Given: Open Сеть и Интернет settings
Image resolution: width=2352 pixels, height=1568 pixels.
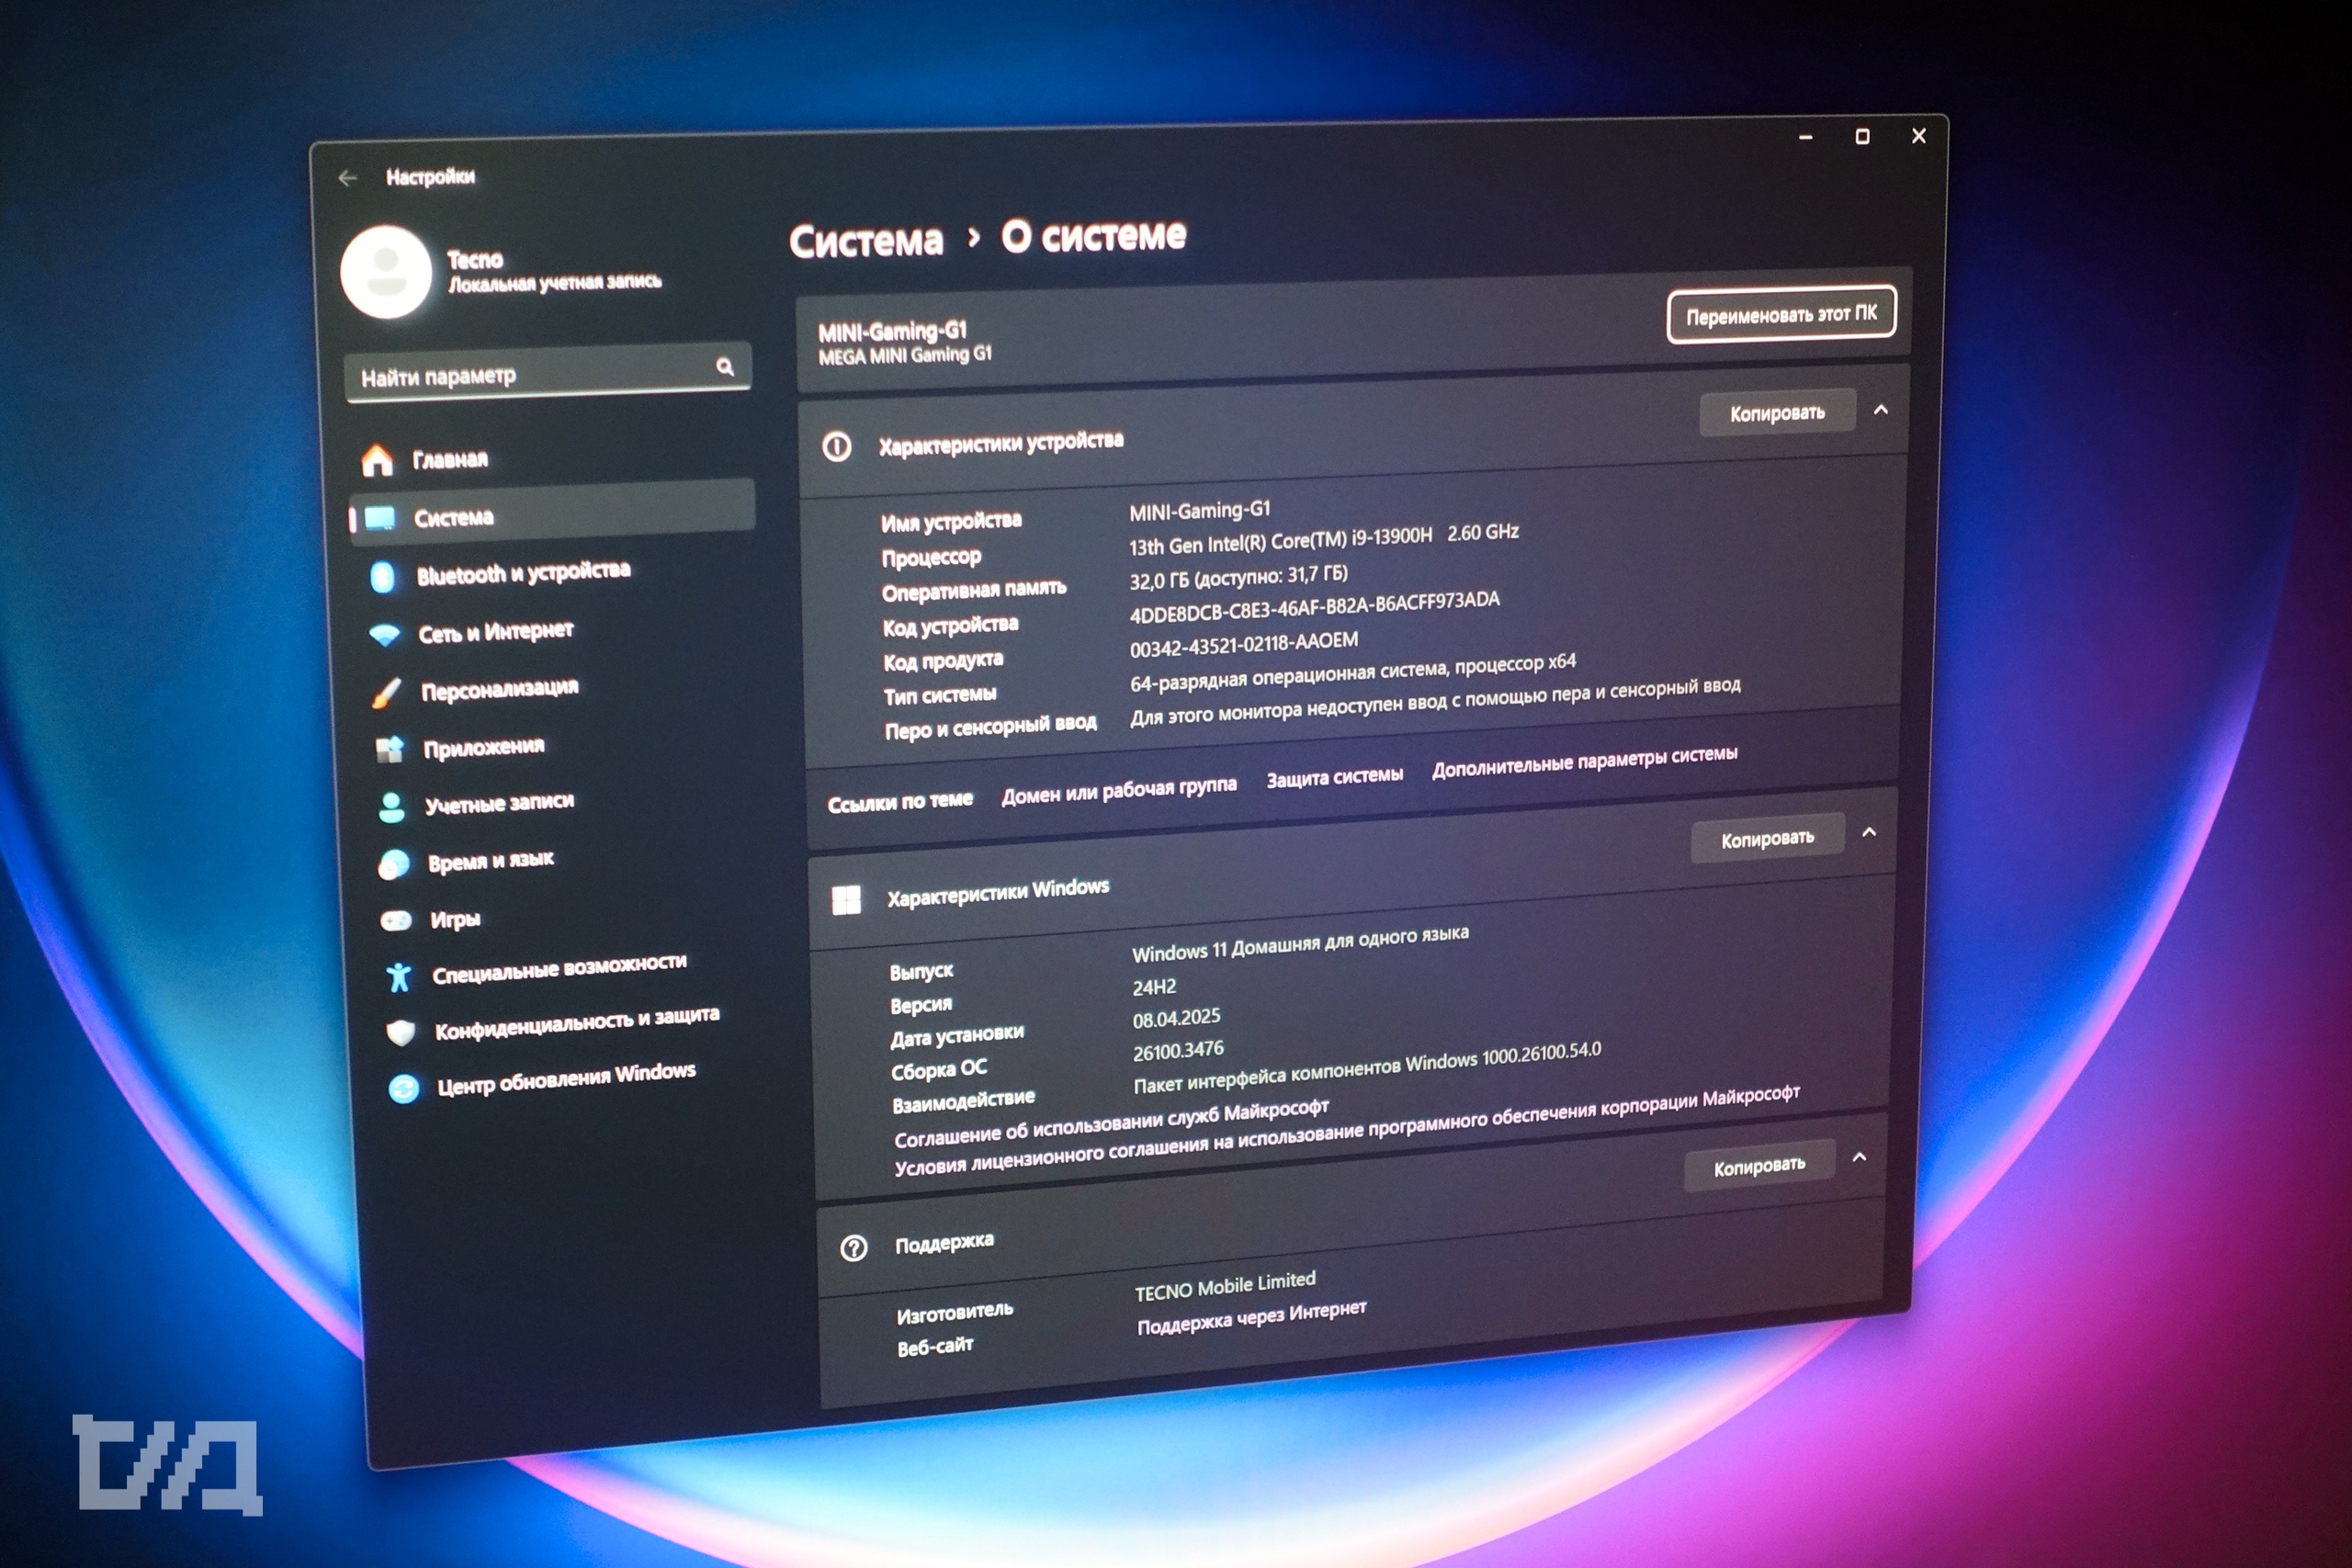Looking at the screenshot, I should pyautogui.click(x=558, y=631).
